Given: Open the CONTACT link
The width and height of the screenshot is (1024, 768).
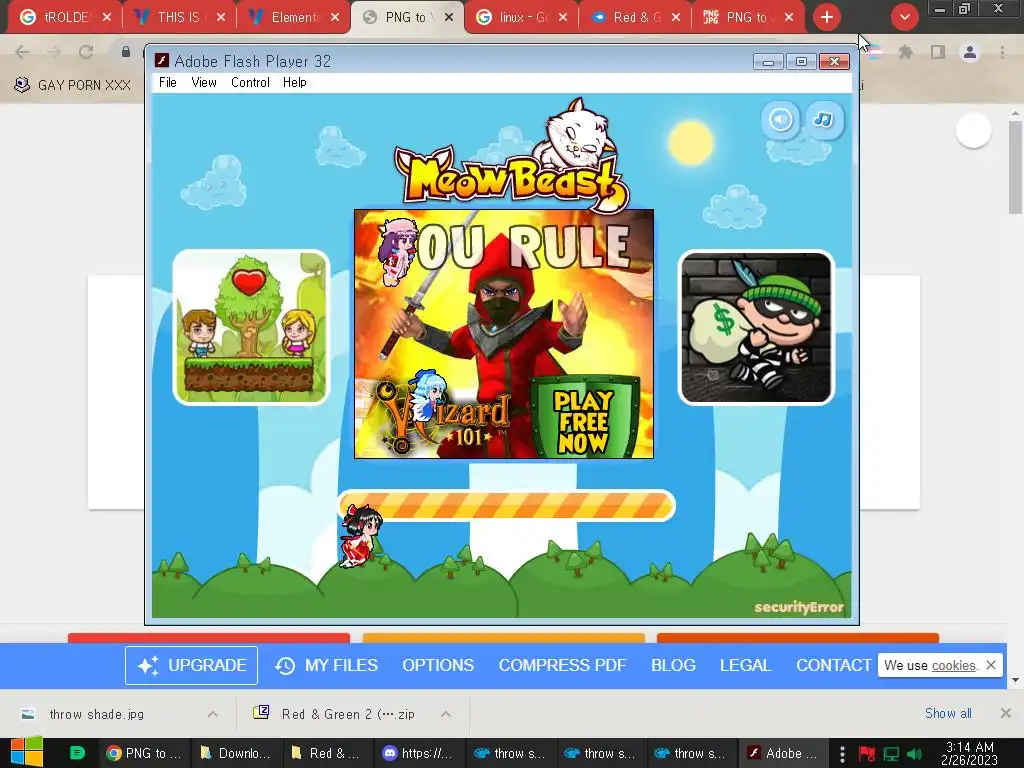Looking at the screenshot, I should [x=833, y=665].
